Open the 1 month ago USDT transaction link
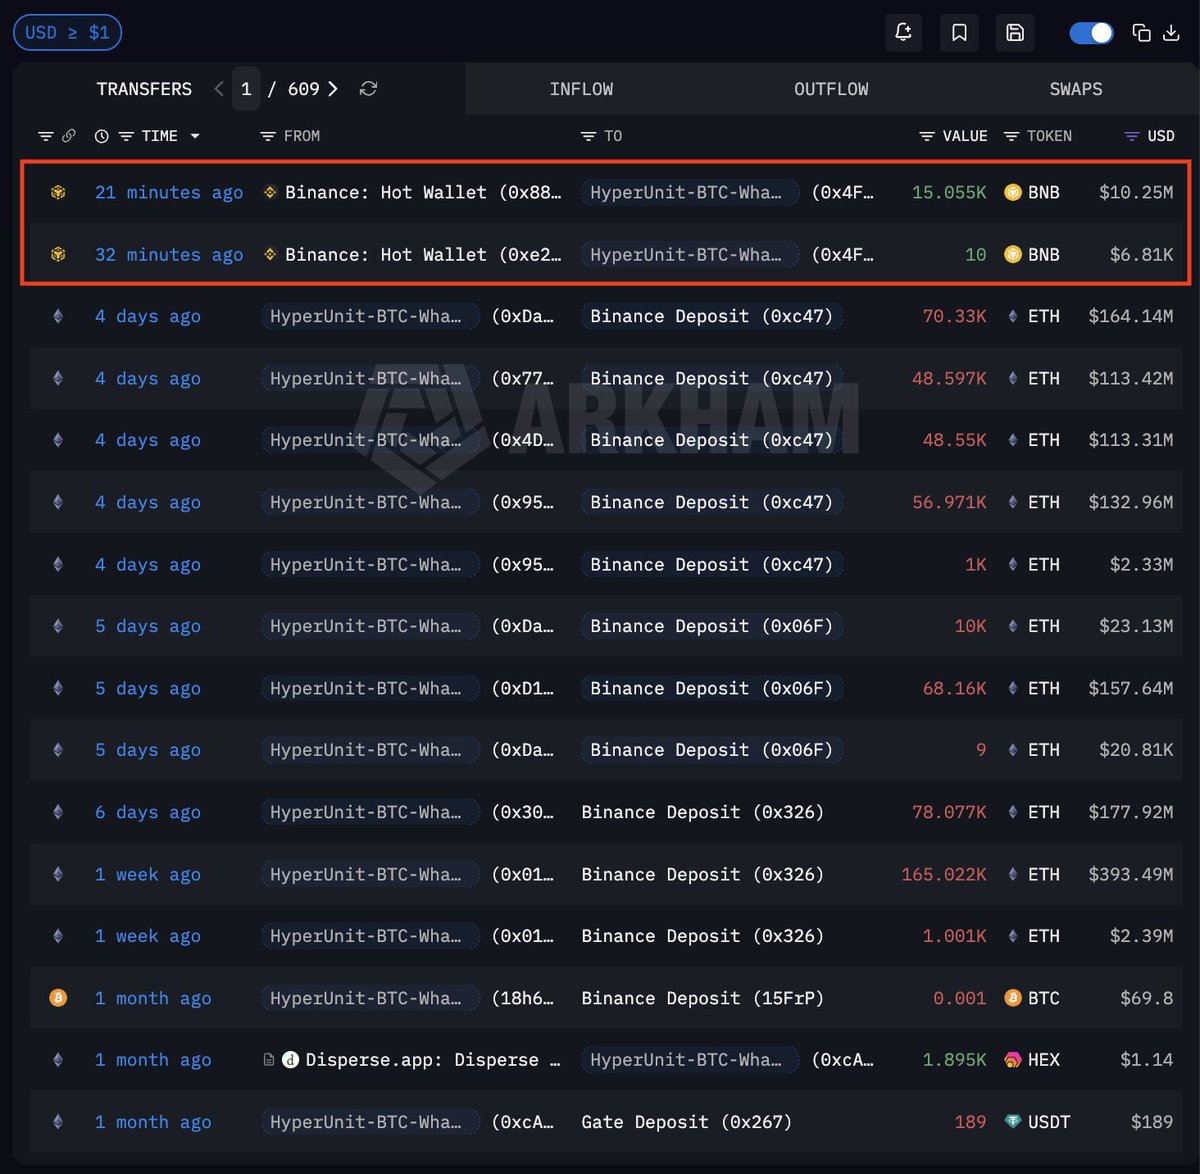 (153, 1122)
